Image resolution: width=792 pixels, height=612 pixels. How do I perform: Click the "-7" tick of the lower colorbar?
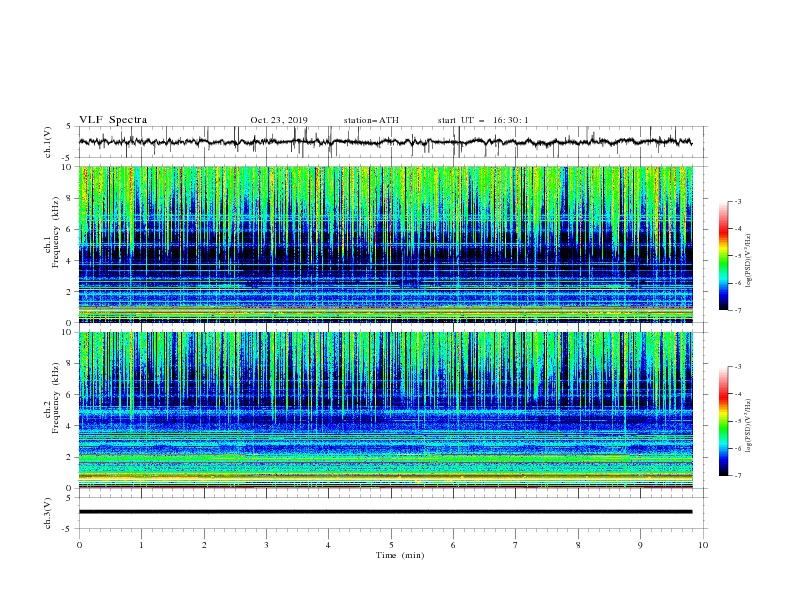pos(737,475)
